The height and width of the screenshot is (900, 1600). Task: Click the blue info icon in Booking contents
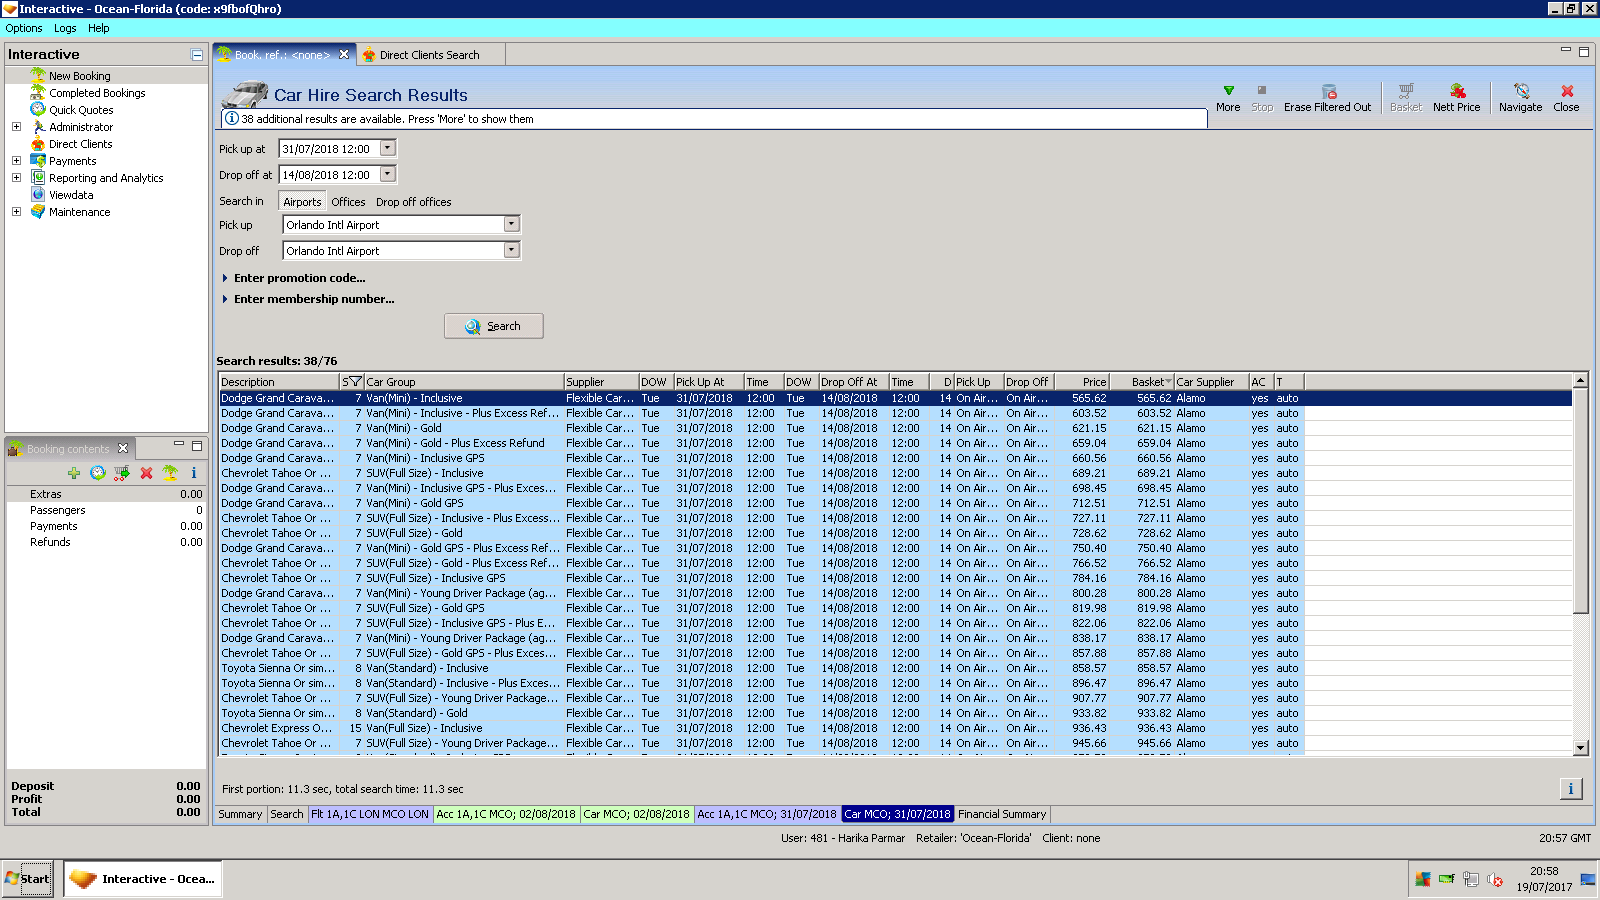(194, 473)
